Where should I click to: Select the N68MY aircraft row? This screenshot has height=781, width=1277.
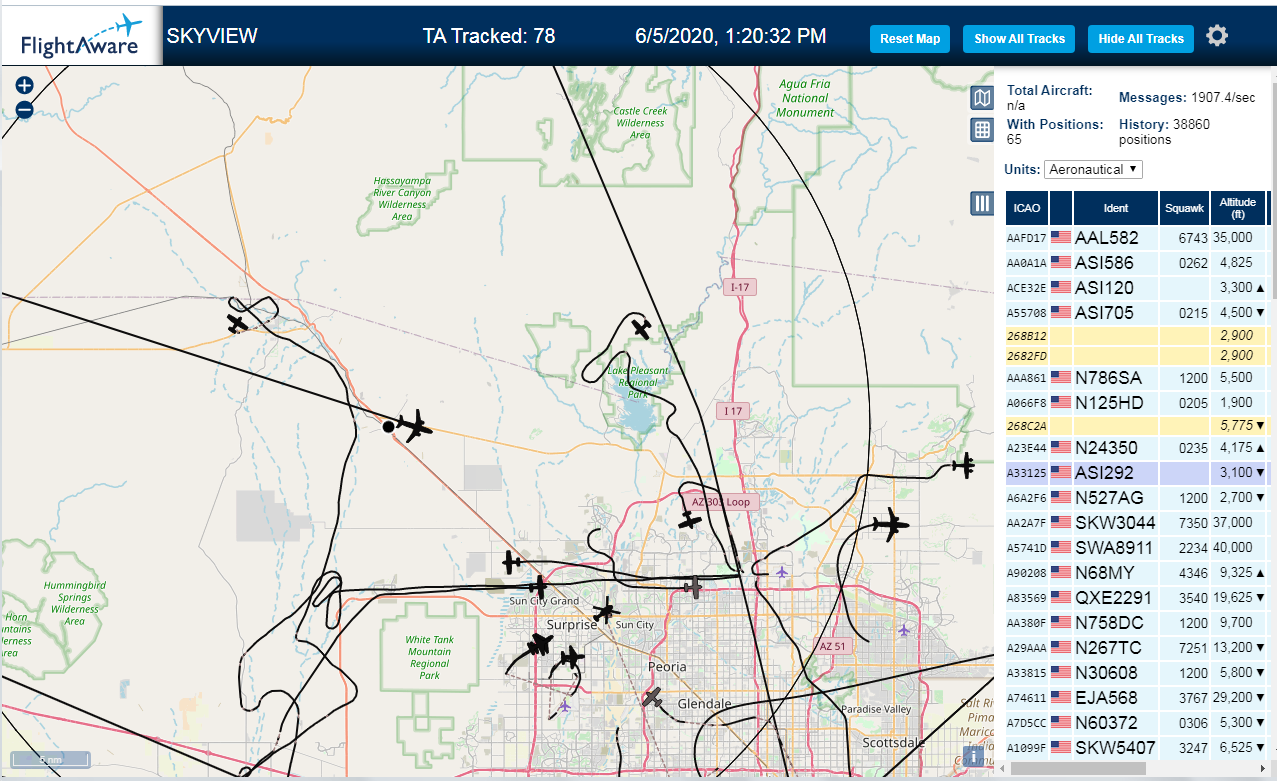pyautogui.click(x=1139, y=573)
